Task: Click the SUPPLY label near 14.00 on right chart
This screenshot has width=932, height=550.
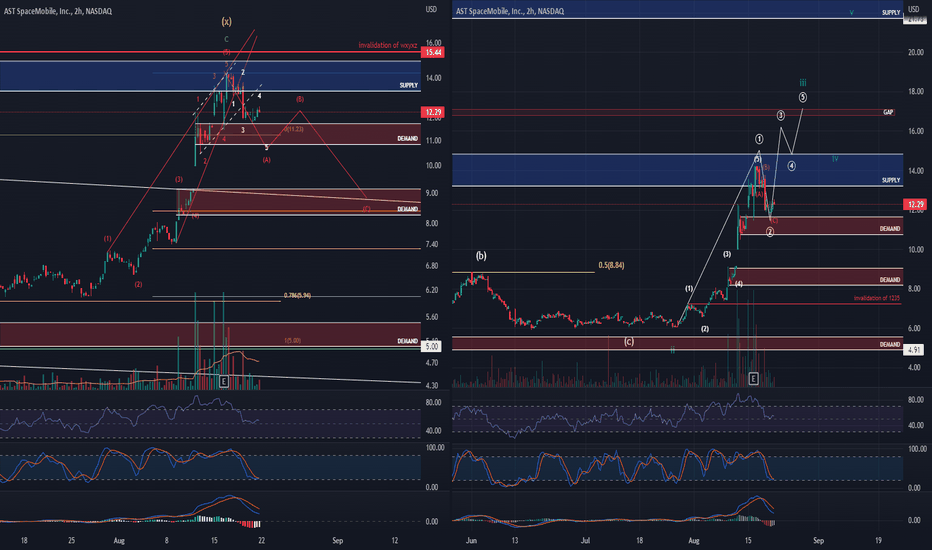Action: (890, 180)
